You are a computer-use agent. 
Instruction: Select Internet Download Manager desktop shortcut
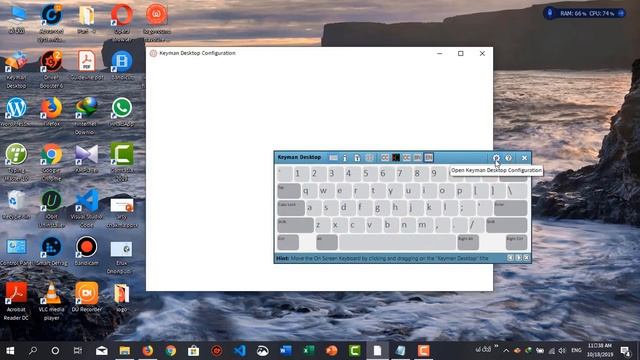(x=87, y=116)
